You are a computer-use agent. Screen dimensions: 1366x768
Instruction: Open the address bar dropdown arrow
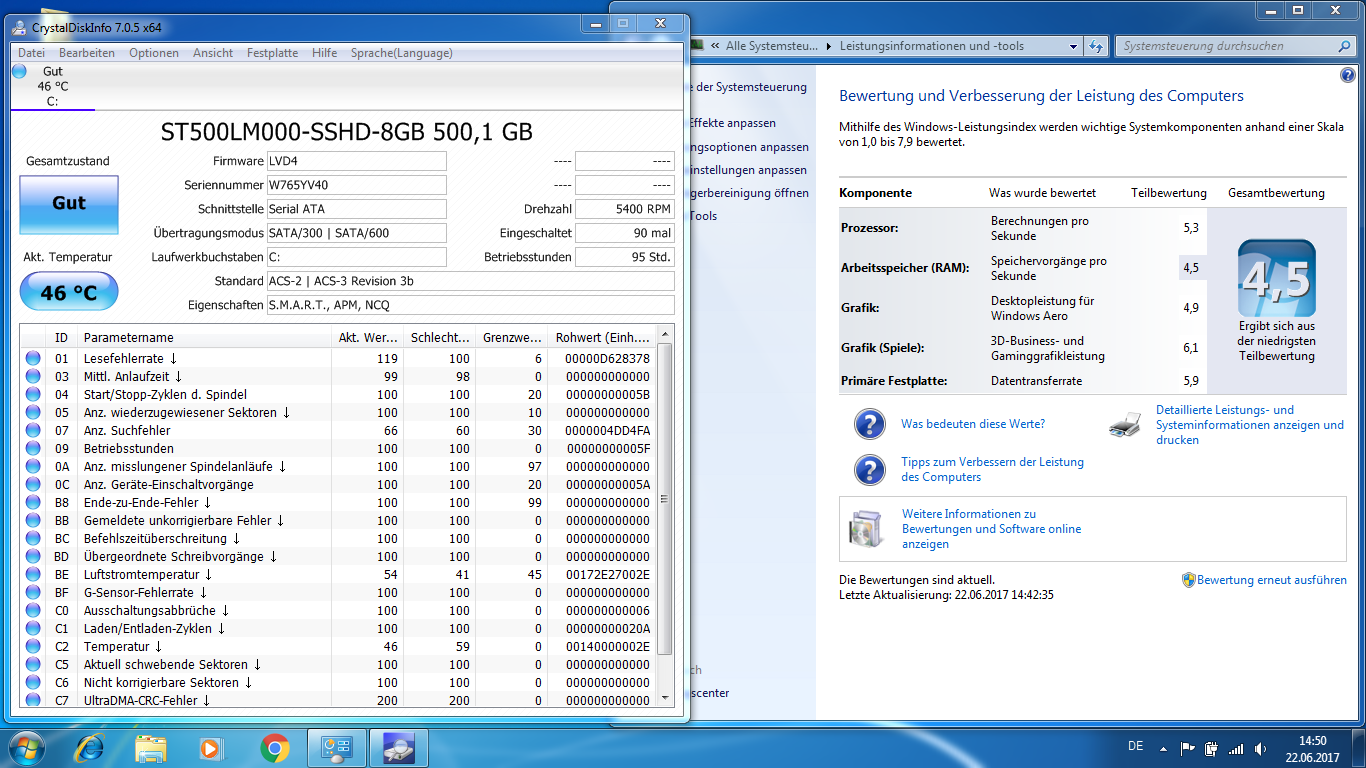click(x=1073, y=46)
